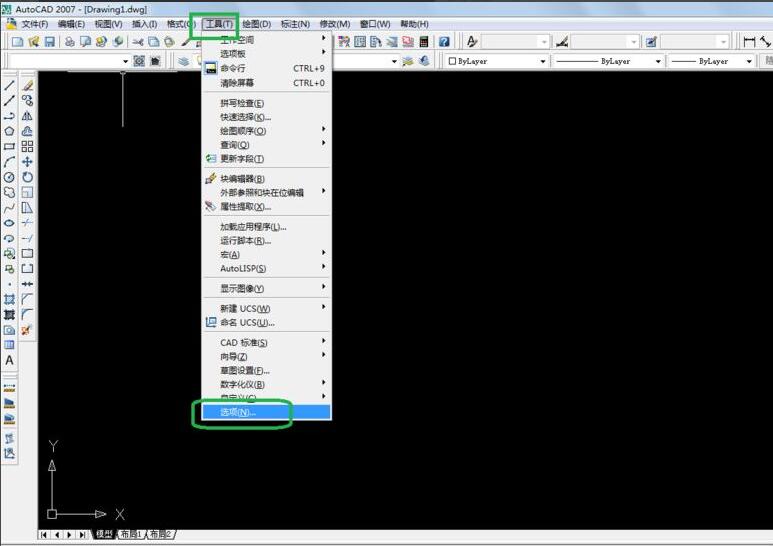Select the Rotate modify tool
The height and width of the screenshot is (546, 773).
click(x=28, y=177)
